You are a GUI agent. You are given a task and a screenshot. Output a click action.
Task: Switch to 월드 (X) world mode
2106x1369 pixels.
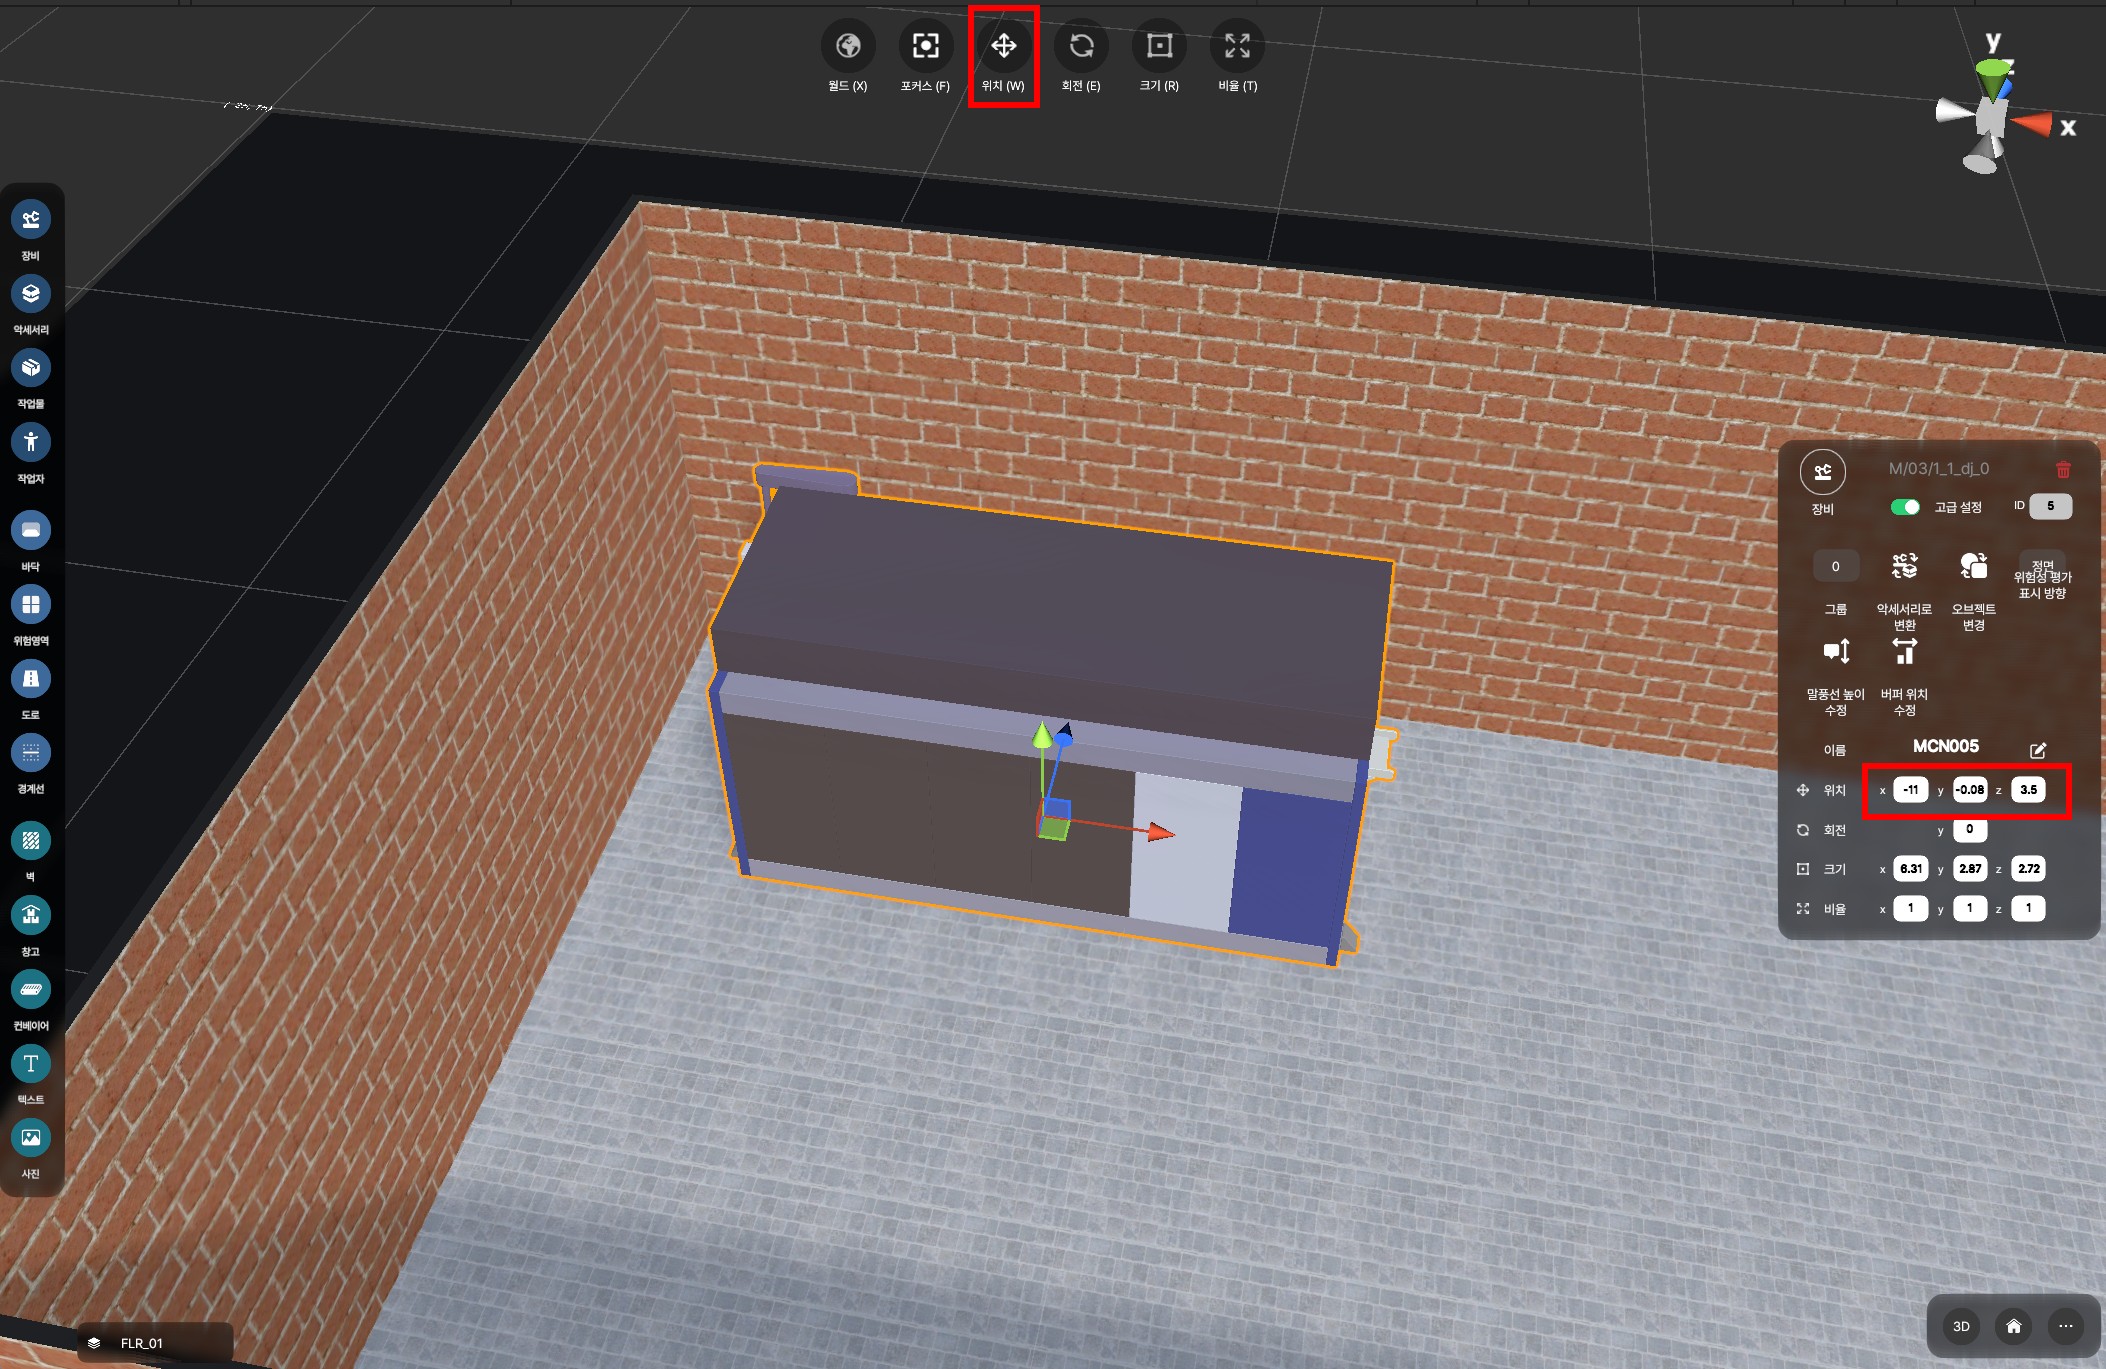click(x=848, y=46)
